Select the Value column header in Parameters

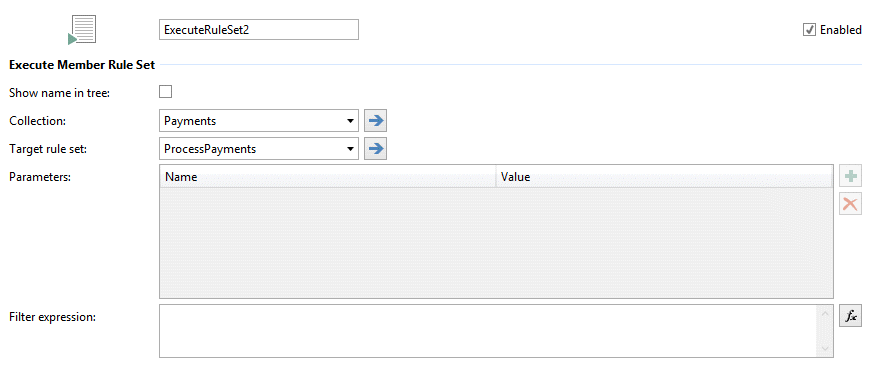pyautogui.click(x=664, y=177)
